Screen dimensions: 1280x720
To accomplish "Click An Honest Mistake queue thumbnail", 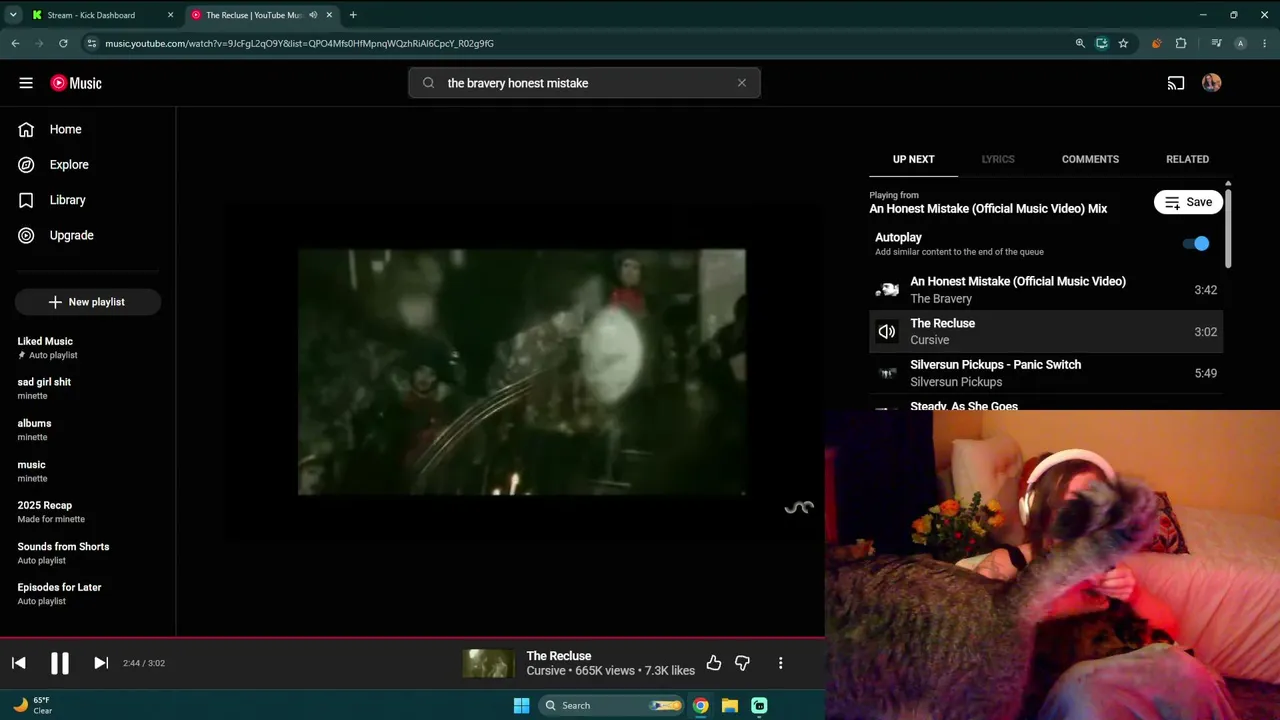I will (x=887, y=290).
